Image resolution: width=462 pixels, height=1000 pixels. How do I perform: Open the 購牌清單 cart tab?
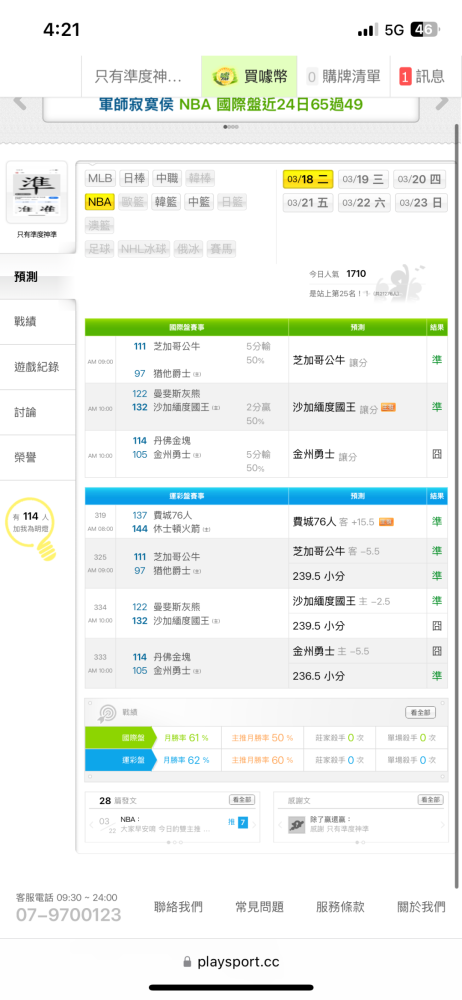344,77
